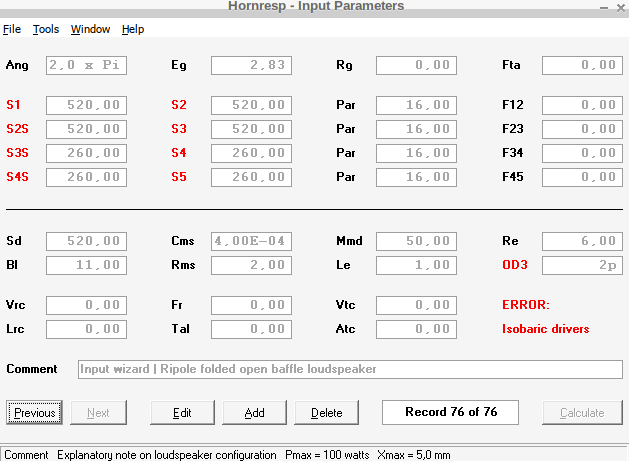Screen dimensions: 629x461
Task: Select the S2S area field
Action: [86, 129]
